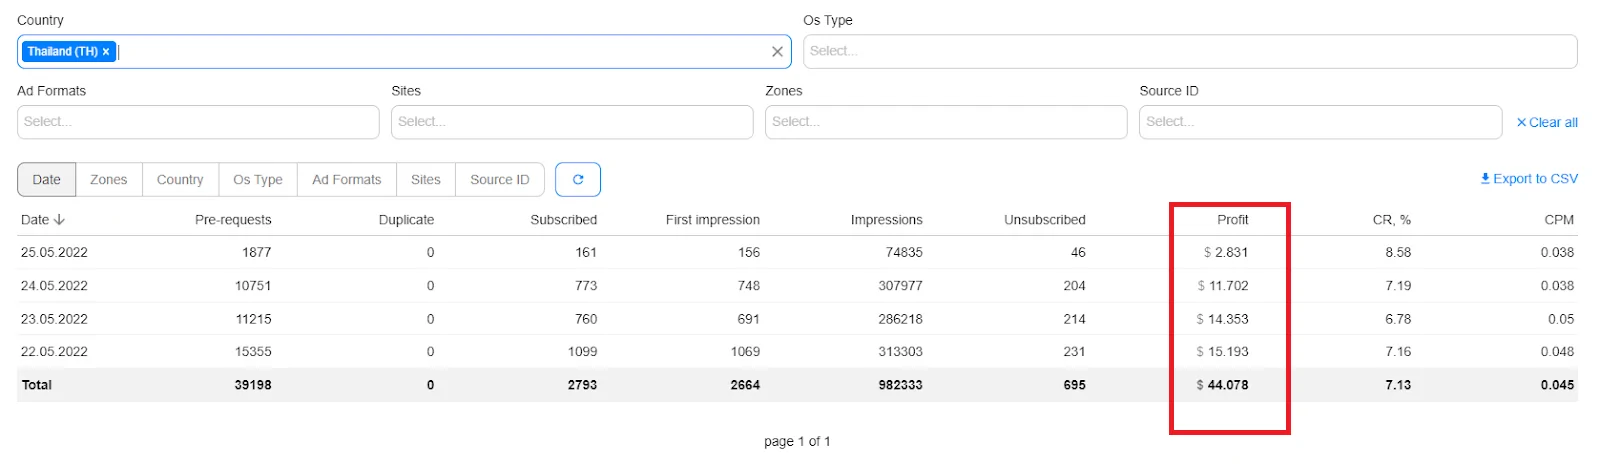Open the Zones filter dropdown

click(x=945, y=122)
